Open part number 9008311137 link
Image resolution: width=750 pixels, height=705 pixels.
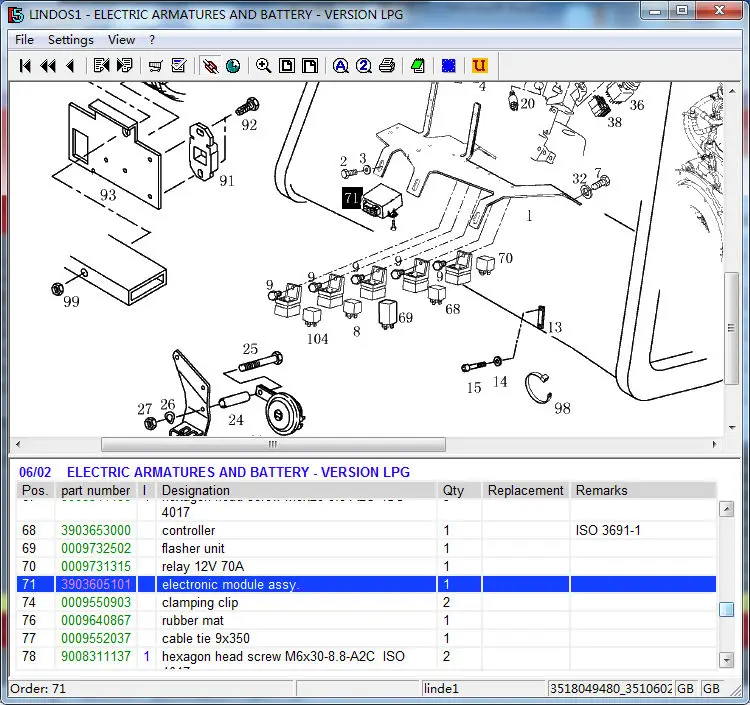(x=96, y=656)
